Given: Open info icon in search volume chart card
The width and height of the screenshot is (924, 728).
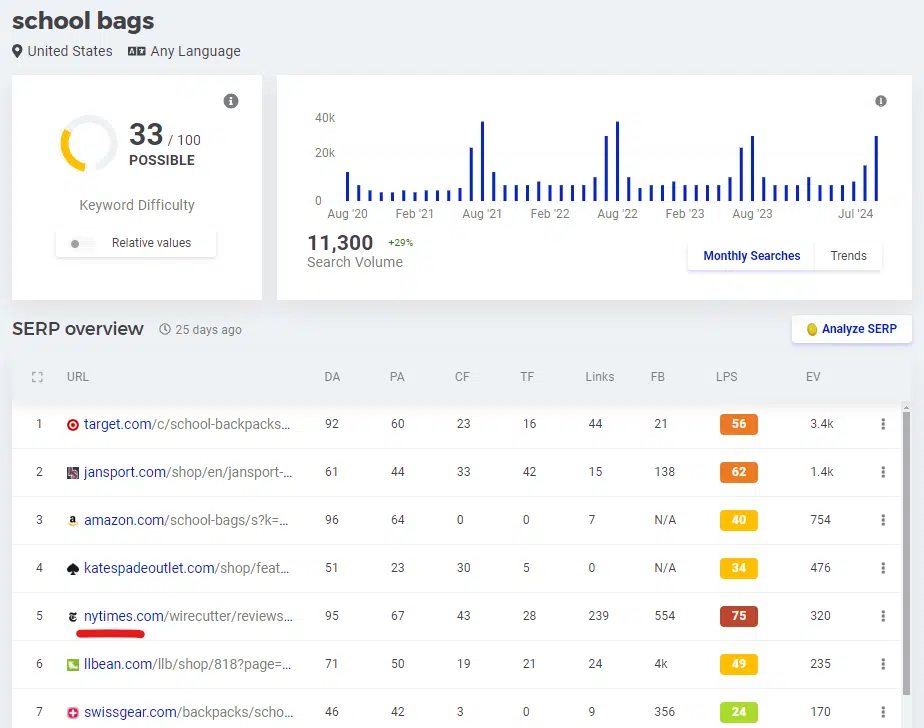Looking at the screenshot, I should [880, 101].
